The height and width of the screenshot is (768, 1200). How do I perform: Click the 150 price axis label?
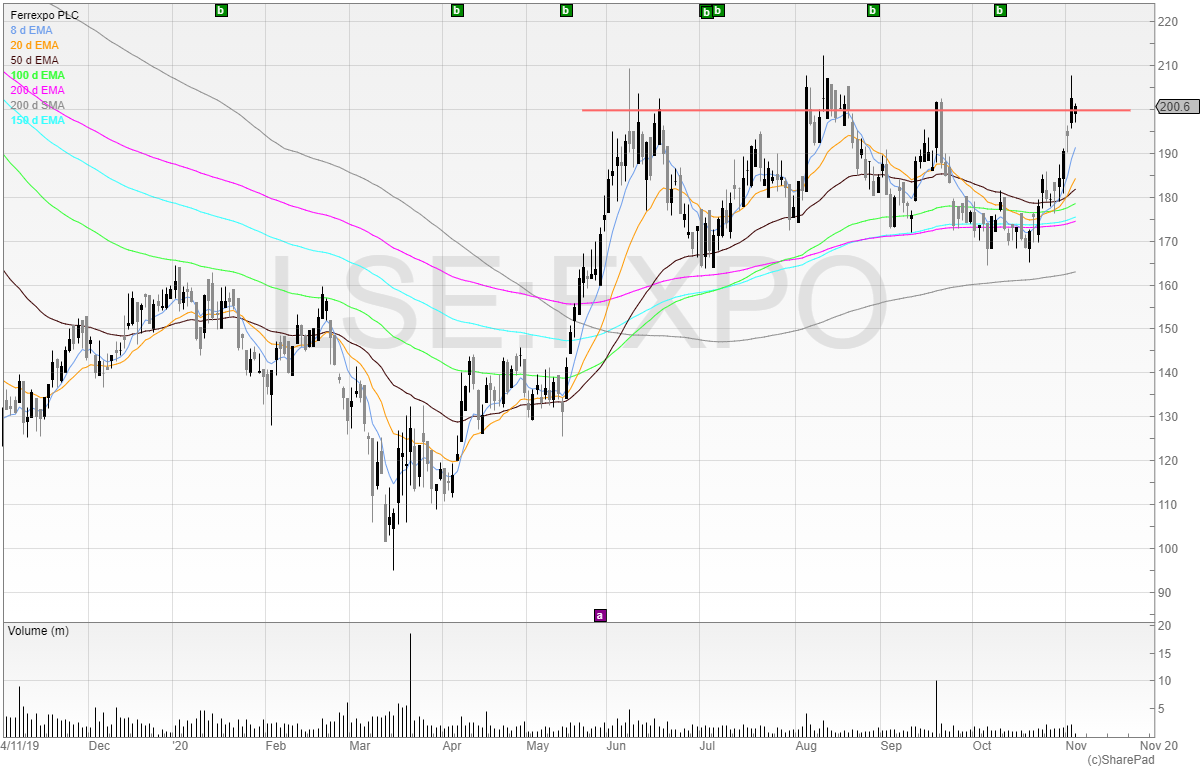point(1167,329)
